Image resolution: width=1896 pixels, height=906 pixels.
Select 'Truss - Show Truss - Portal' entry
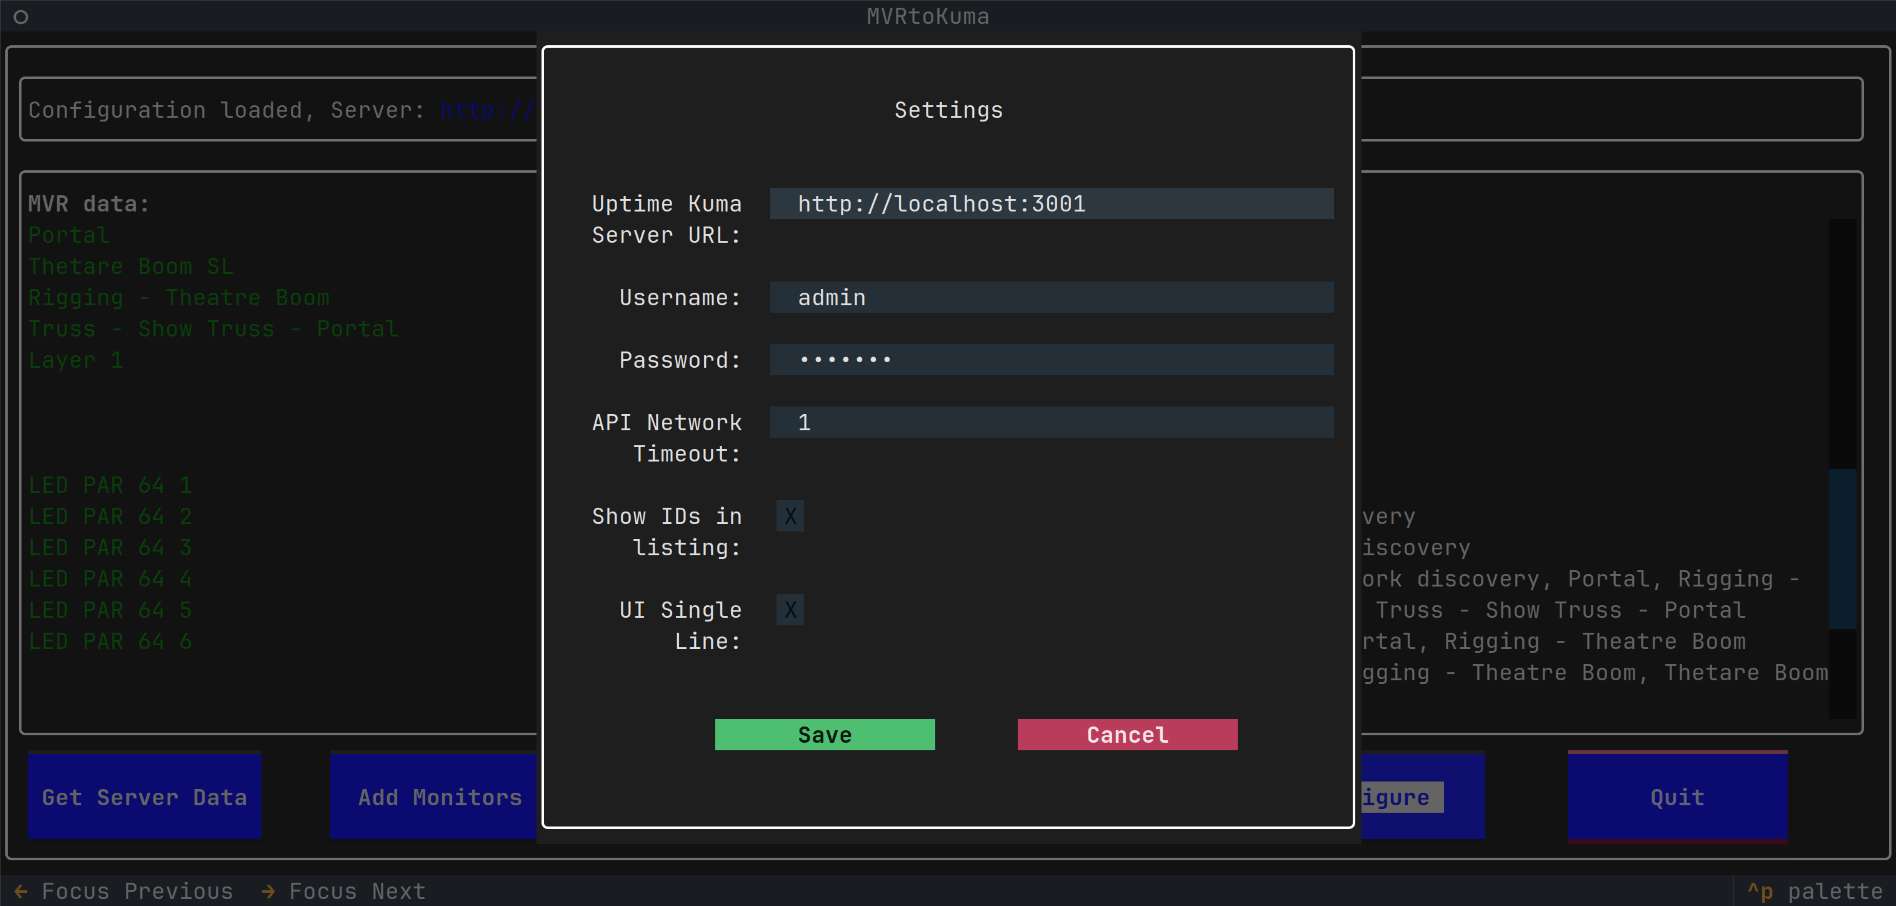pyautogui.click(x=213, y=329)
